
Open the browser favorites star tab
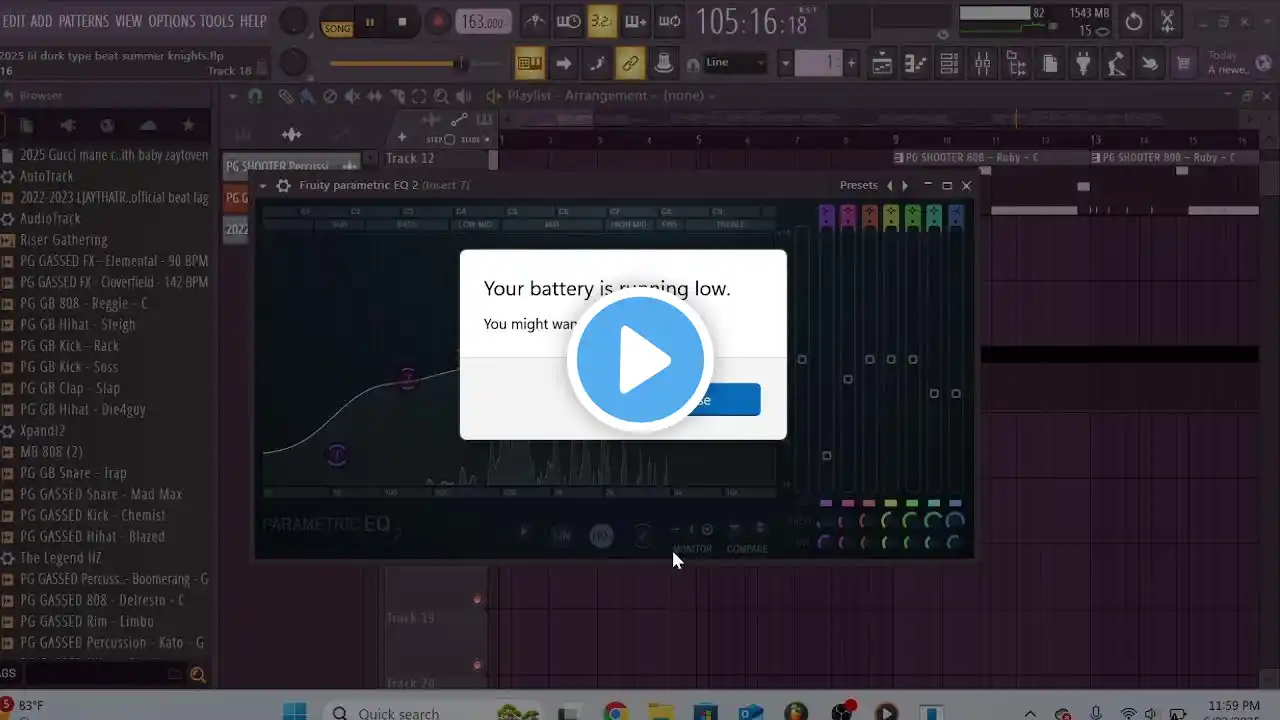pyautogui.click(x=188, y=126)
